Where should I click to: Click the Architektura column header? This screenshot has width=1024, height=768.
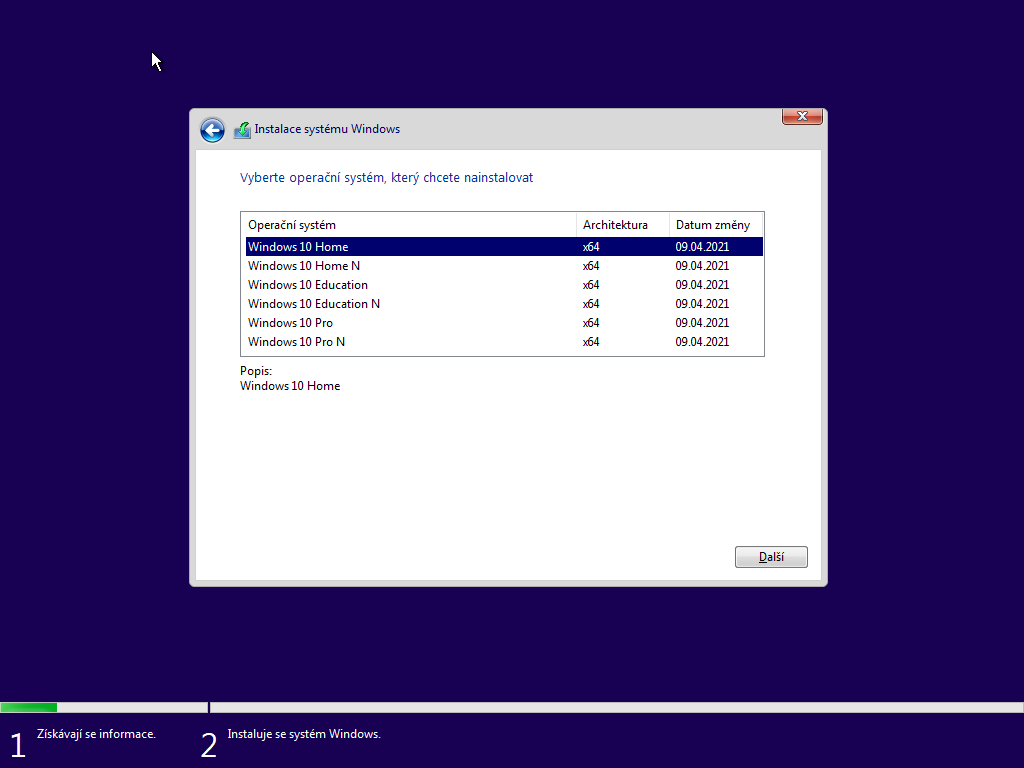coord(615,225)
